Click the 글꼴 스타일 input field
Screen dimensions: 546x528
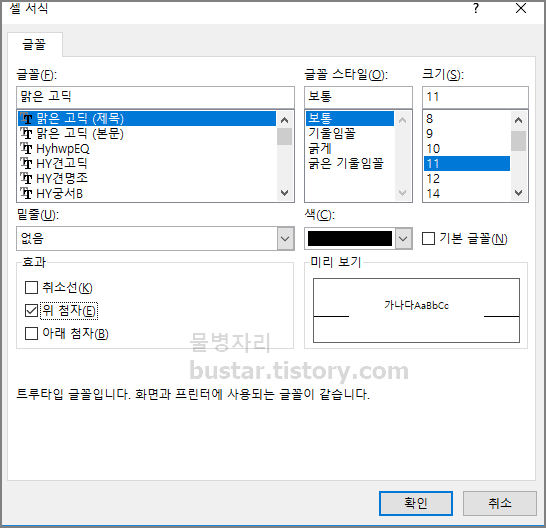358,97
